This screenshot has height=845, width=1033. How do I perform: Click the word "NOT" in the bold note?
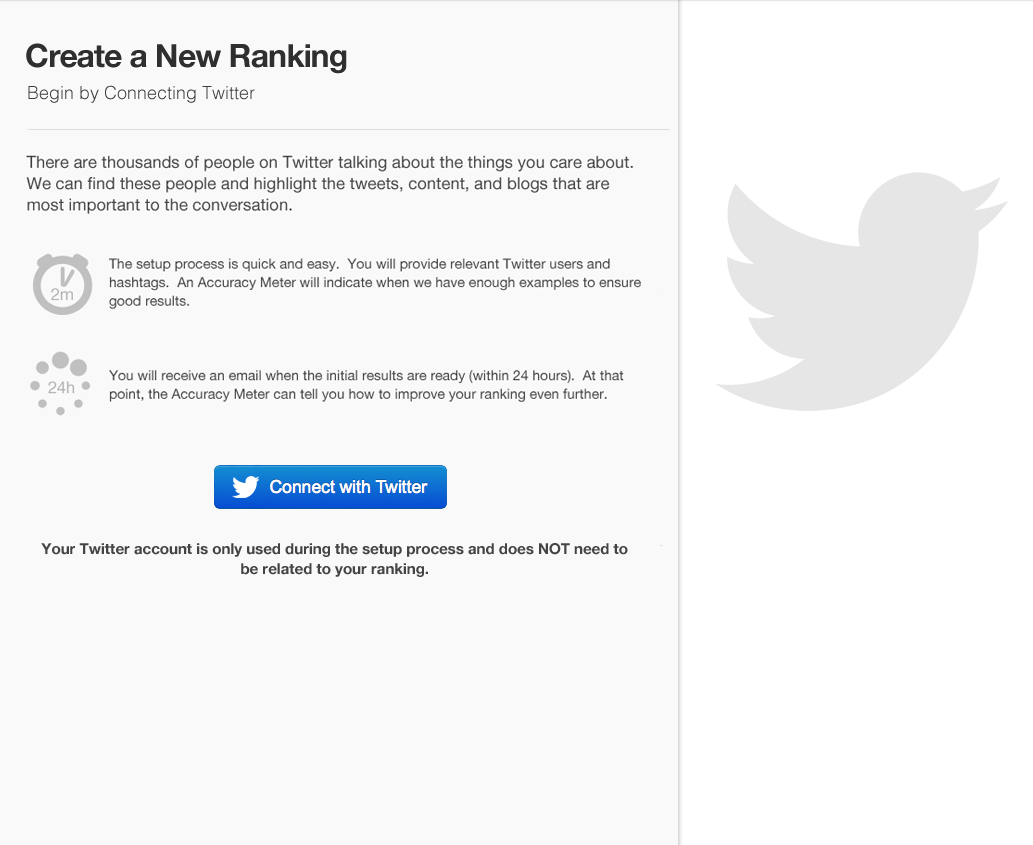(x=557, y=549)
